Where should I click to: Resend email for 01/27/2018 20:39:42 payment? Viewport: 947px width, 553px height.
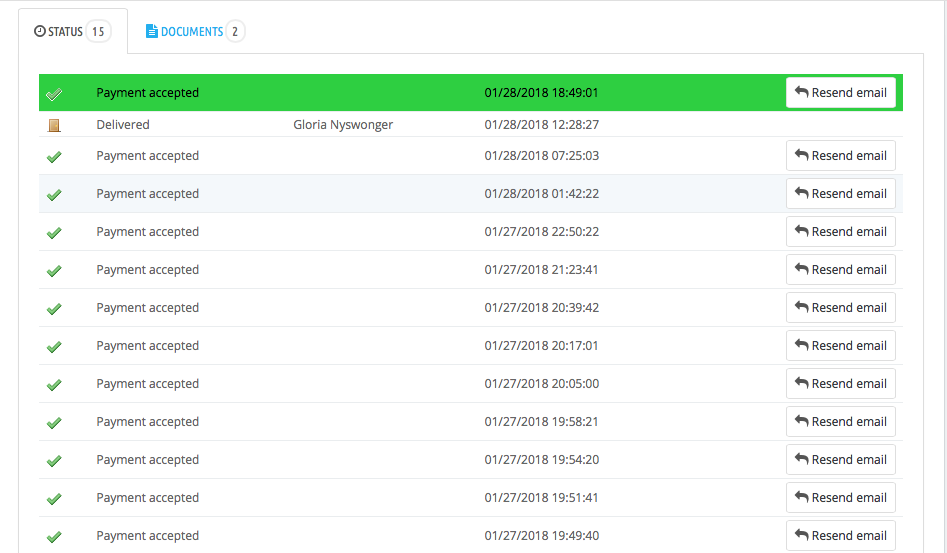[841, 308]
